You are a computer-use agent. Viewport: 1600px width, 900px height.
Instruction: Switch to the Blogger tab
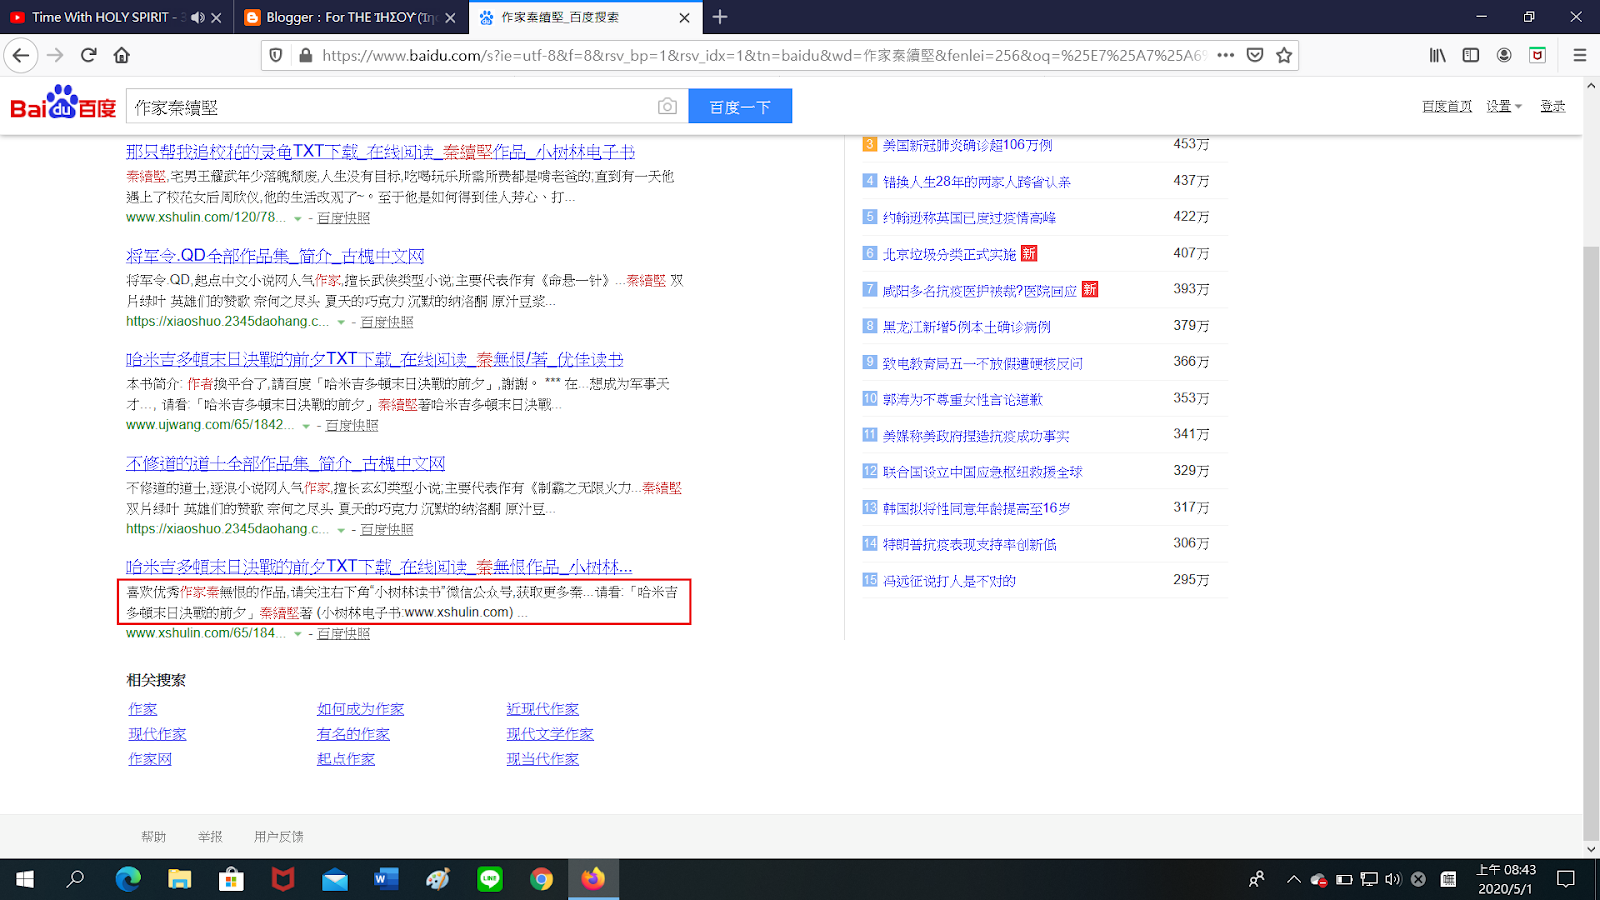click(x=351, y=17)
